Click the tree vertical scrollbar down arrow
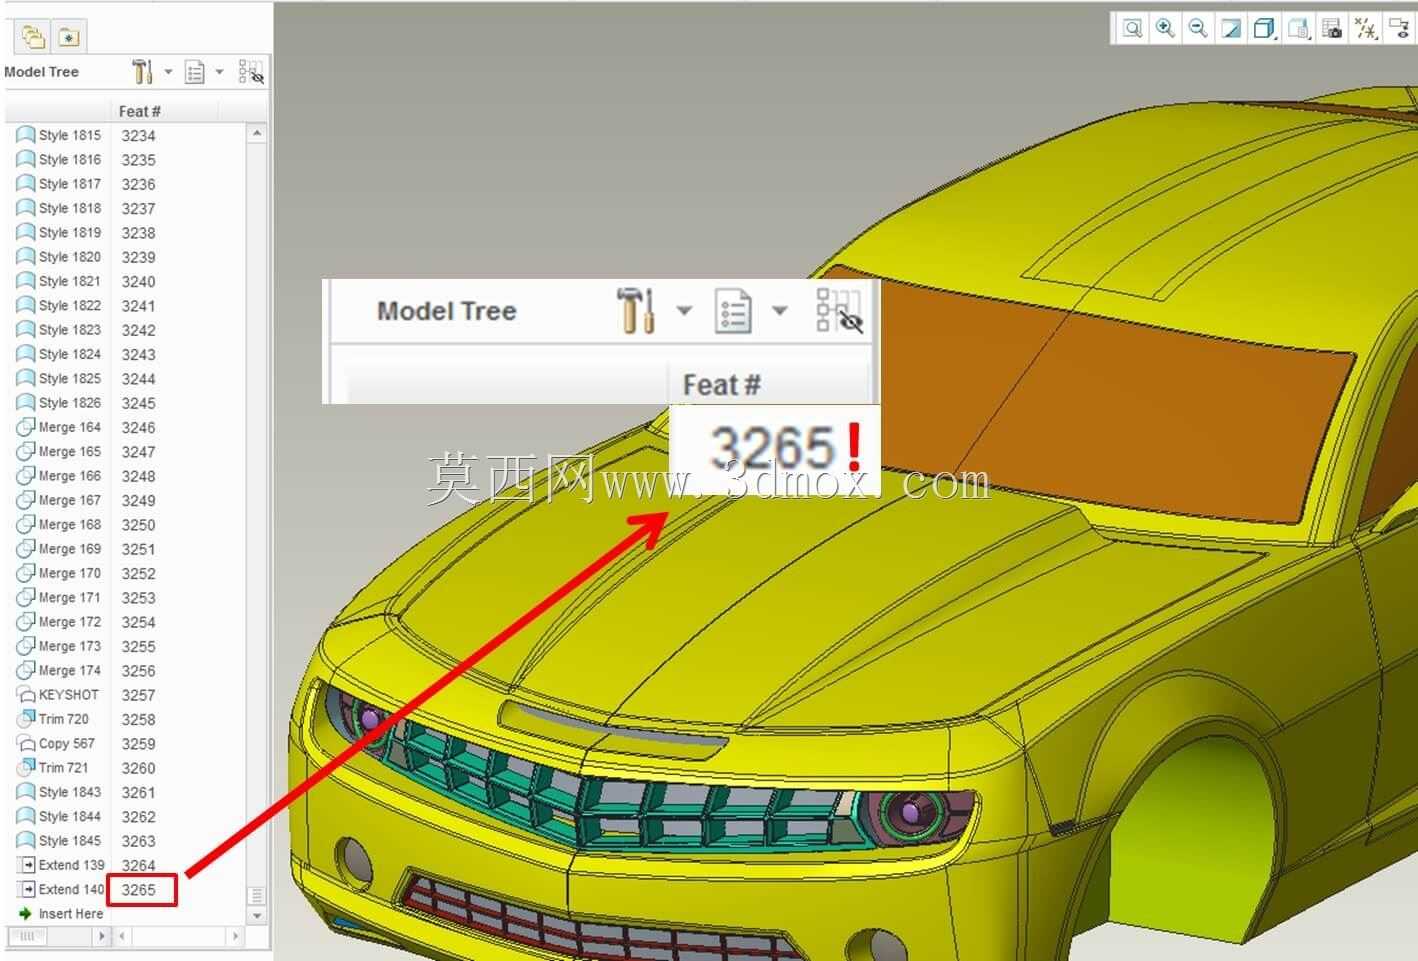The height and width of the screenshot is (961, 1418). tap(257, 915)
